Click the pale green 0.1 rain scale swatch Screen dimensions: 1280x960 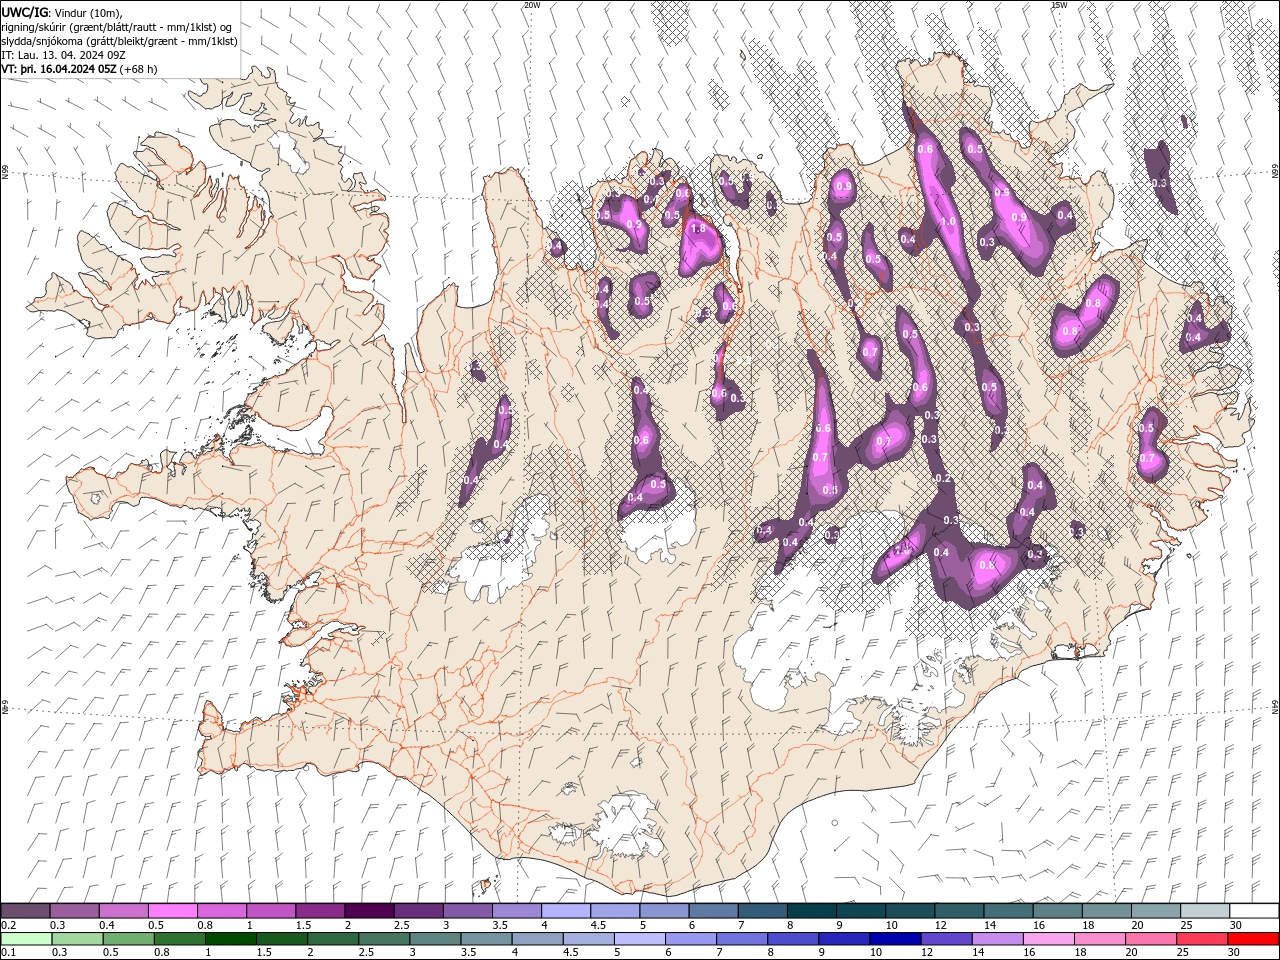[x=25, y=939]
